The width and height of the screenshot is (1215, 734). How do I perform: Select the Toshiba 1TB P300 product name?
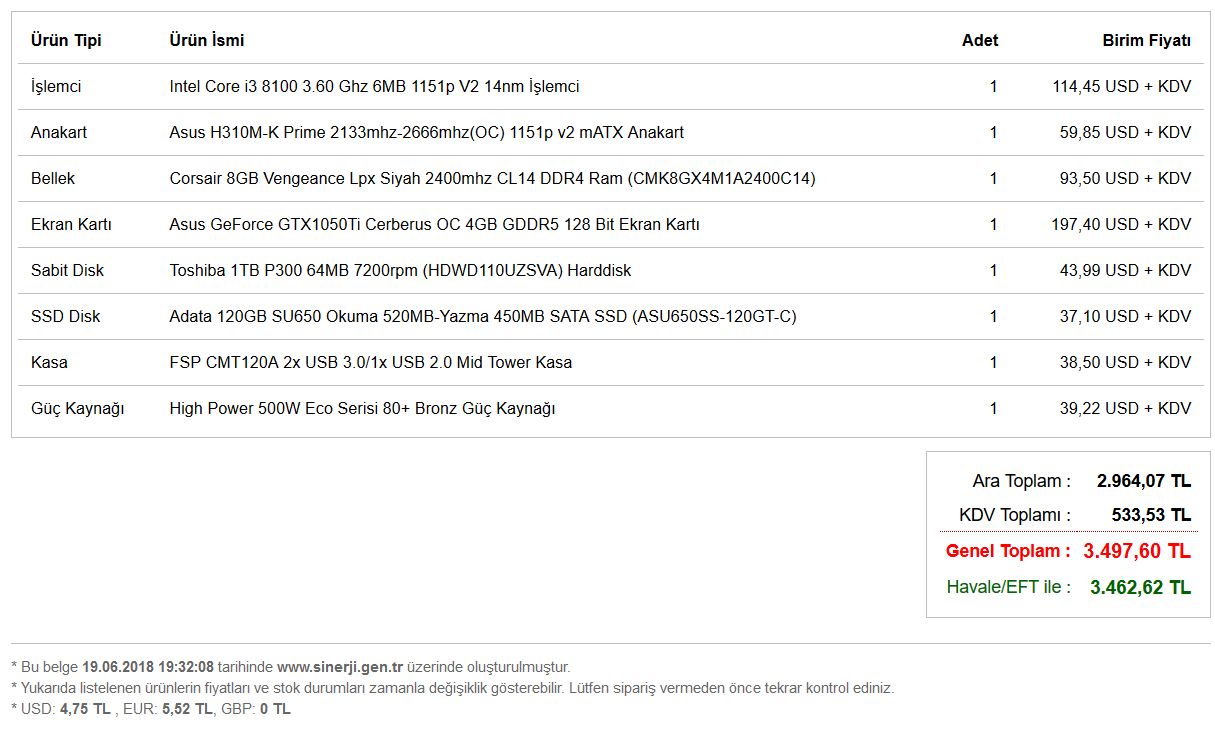tap(401, 271)
